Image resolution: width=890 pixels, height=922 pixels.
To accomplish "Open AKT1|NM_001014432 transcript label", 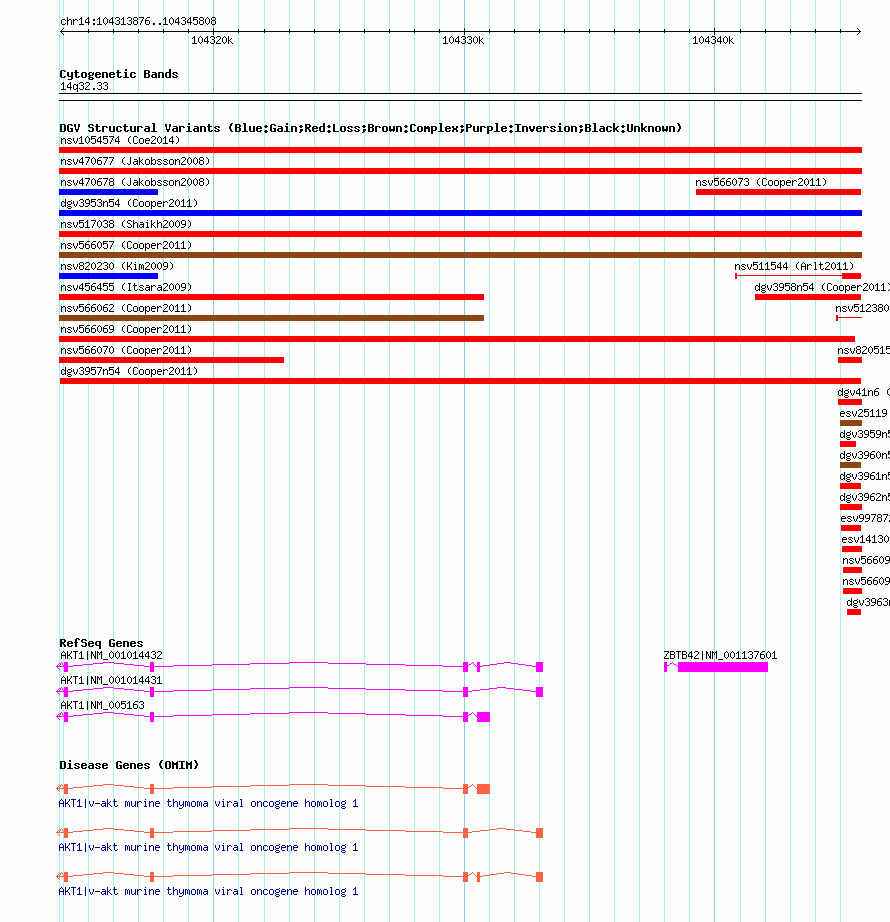I will point(111,655).
